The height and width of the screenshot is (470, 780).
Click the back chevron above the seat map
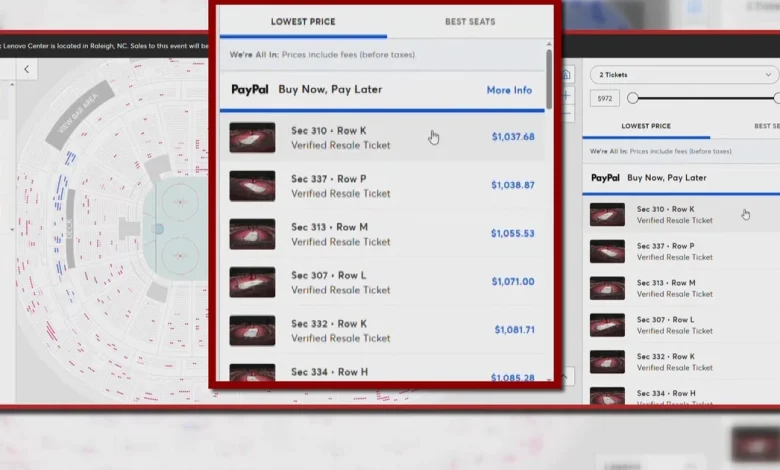tap(26, 69)
